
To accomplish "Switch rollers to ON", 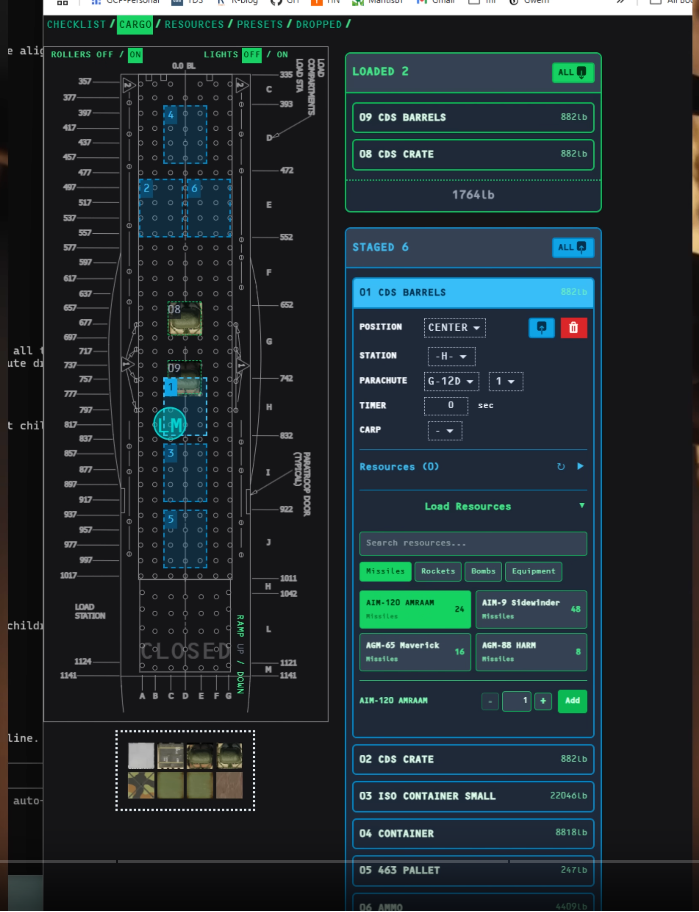I will (x=135, y=55).
